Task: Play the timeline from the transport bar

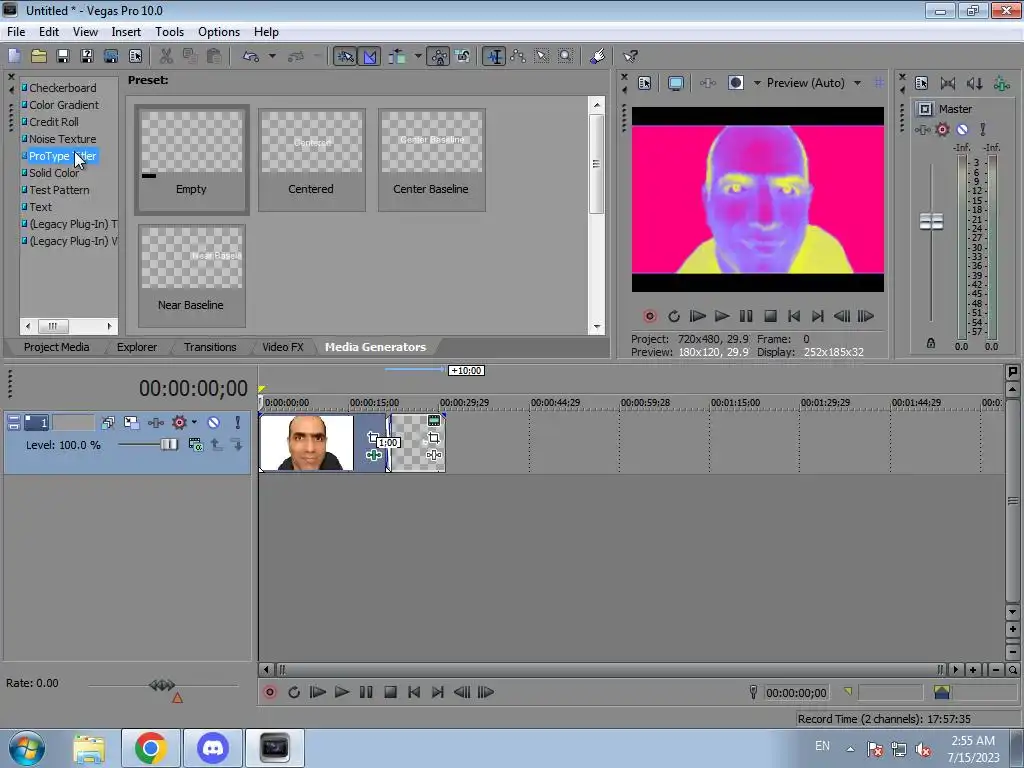Action: (x=342, y=692)
